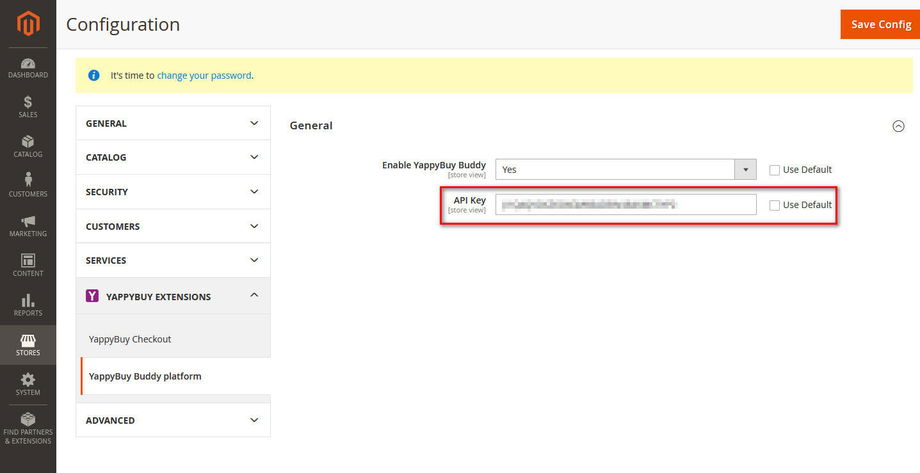Follow the change your password link
The height and width of the screenshot is (473, 920).
pos(204,75)
